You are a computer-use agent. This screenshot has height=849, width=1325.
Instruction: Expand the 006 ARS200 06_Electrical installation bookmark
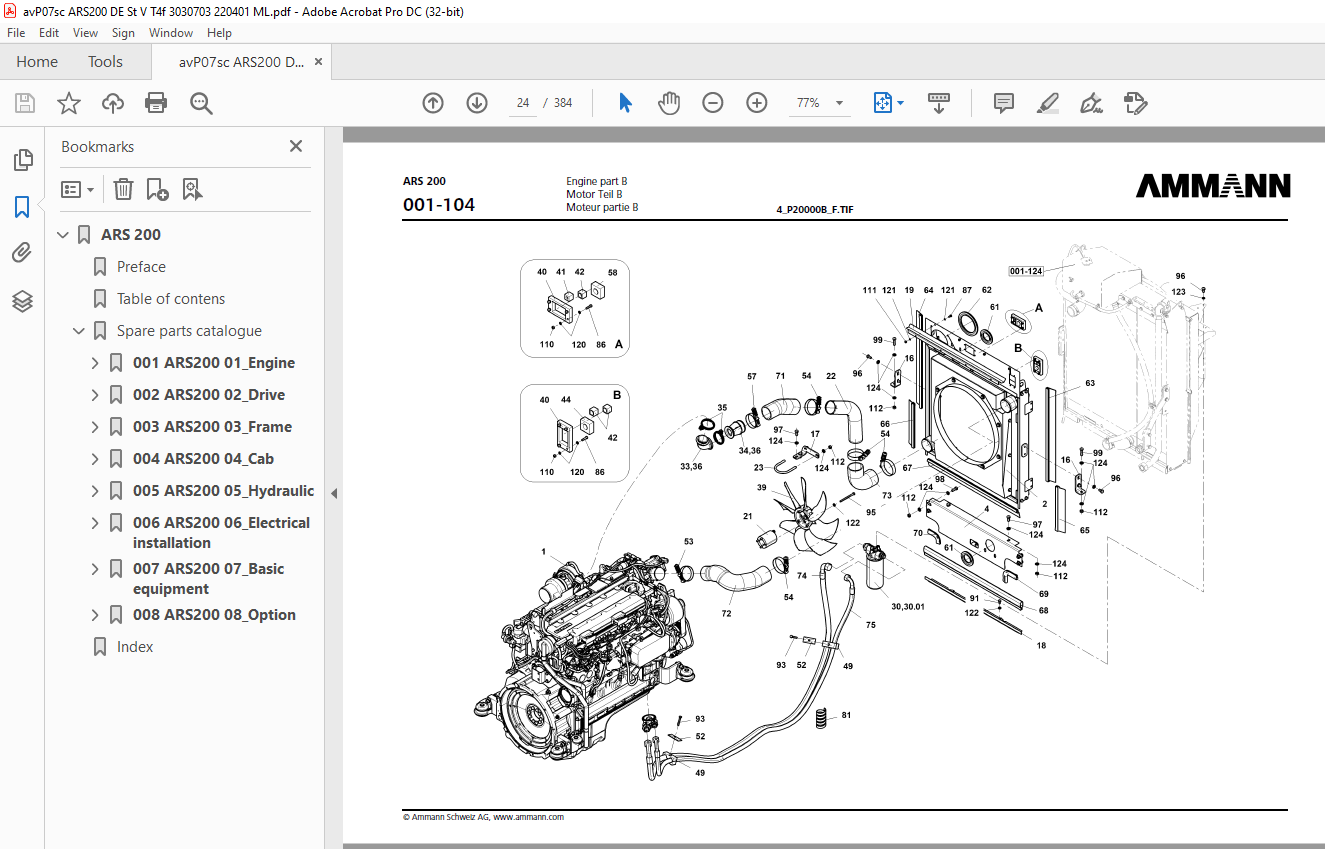click(x=95, y=523)
